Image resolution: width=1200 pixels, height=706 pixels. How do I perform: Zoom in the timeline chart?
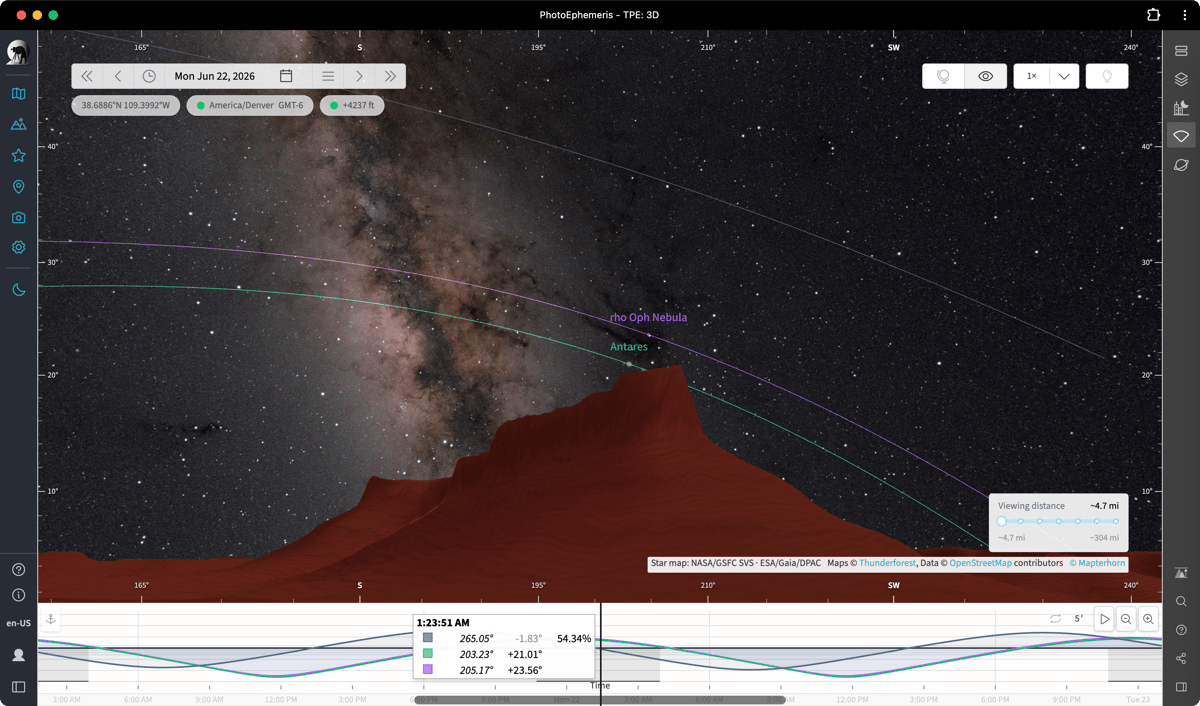click(x=1149, y=619)
